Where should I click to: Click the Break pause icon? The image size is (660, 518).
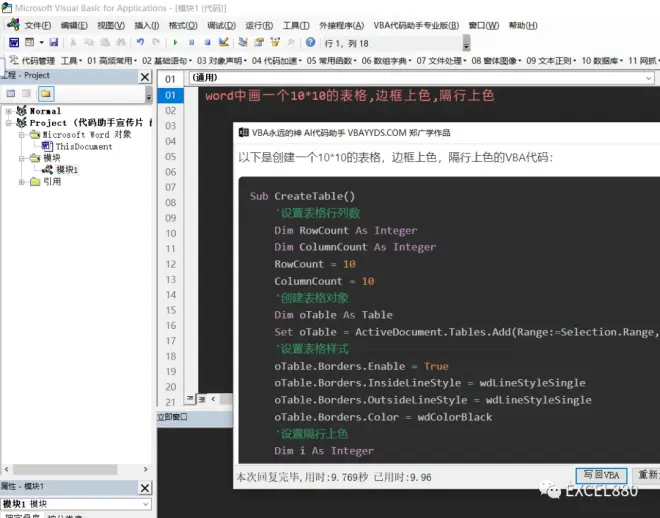(191, 43)
